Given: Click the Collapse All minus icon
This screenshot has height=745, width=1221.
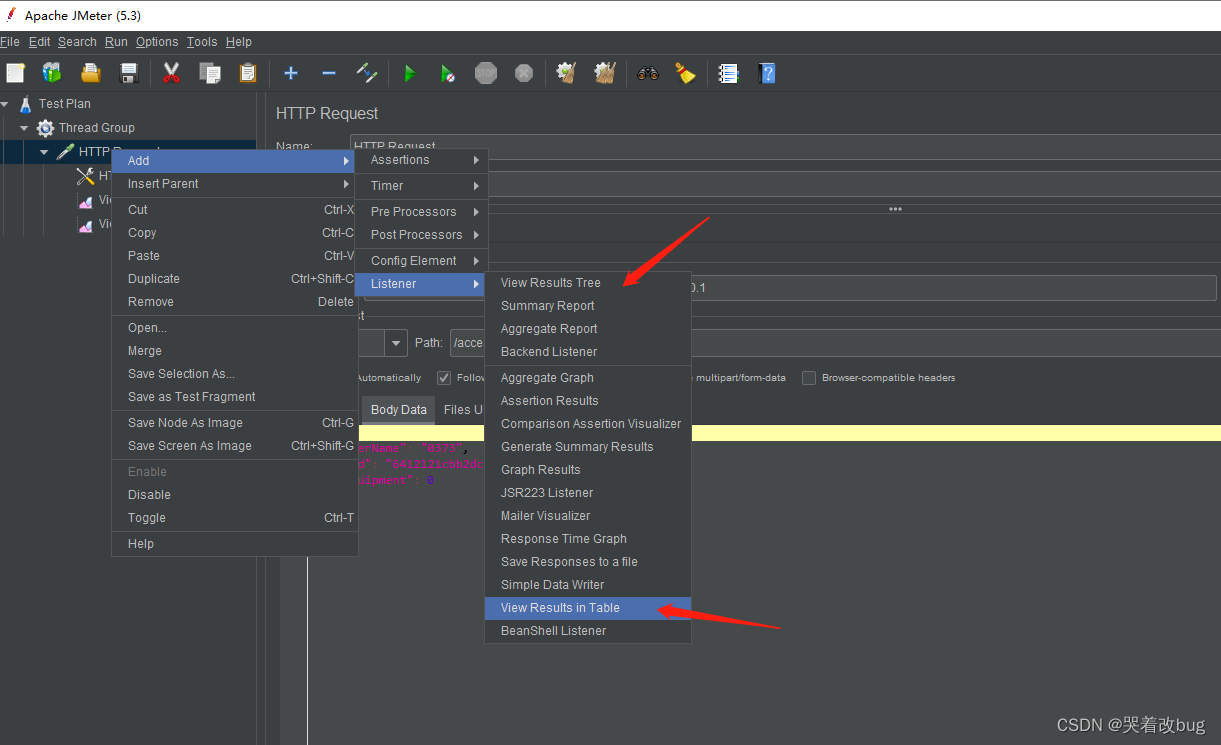Looking at the screenshot, I should [x=329, y=73].
